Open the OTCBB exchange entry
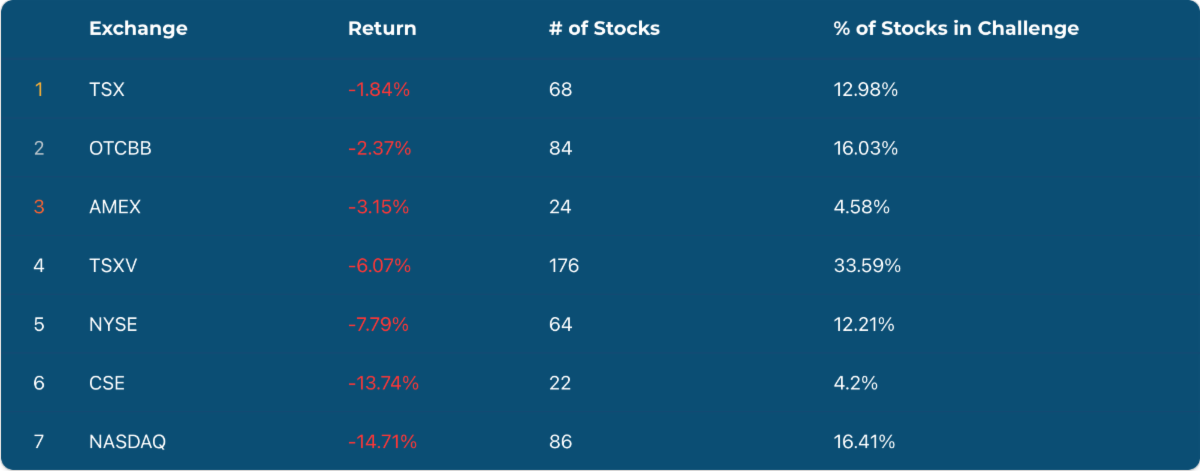This screenshot has width=1200, height=471. 120,149
